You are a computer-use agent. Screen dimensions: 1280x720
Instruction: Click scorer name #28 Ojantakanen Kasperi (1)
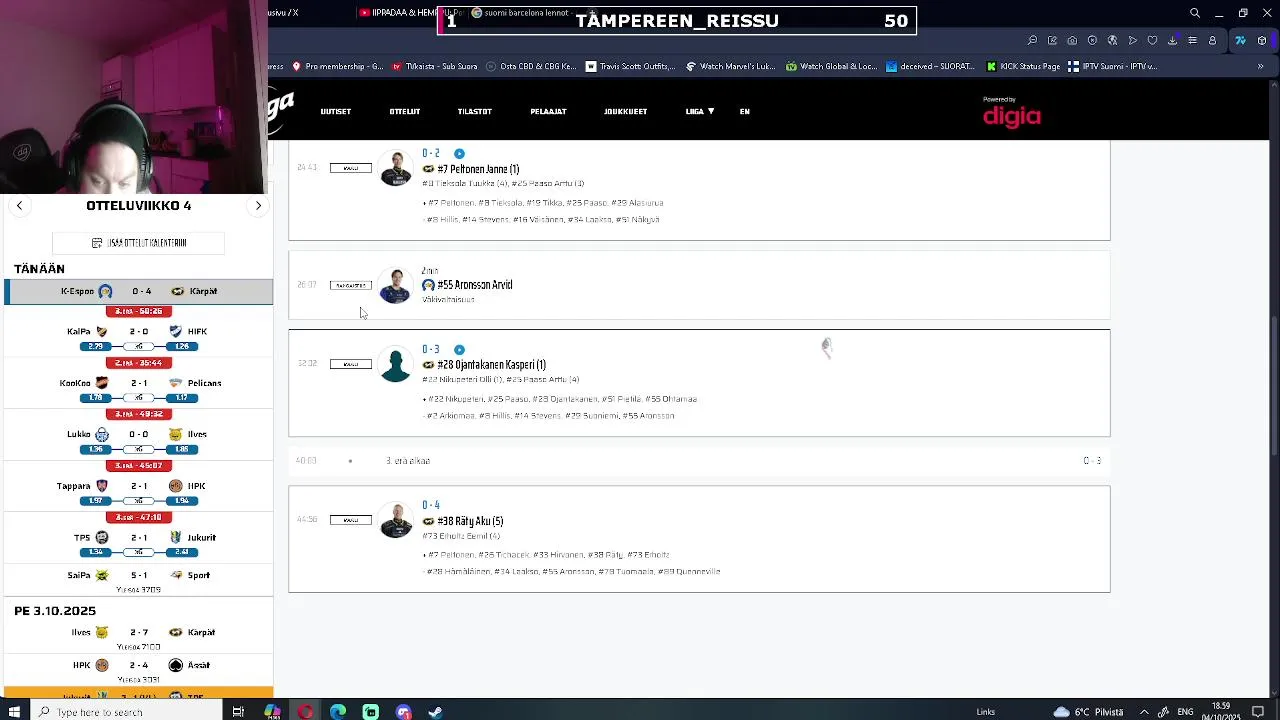click(x=491, y=365)
